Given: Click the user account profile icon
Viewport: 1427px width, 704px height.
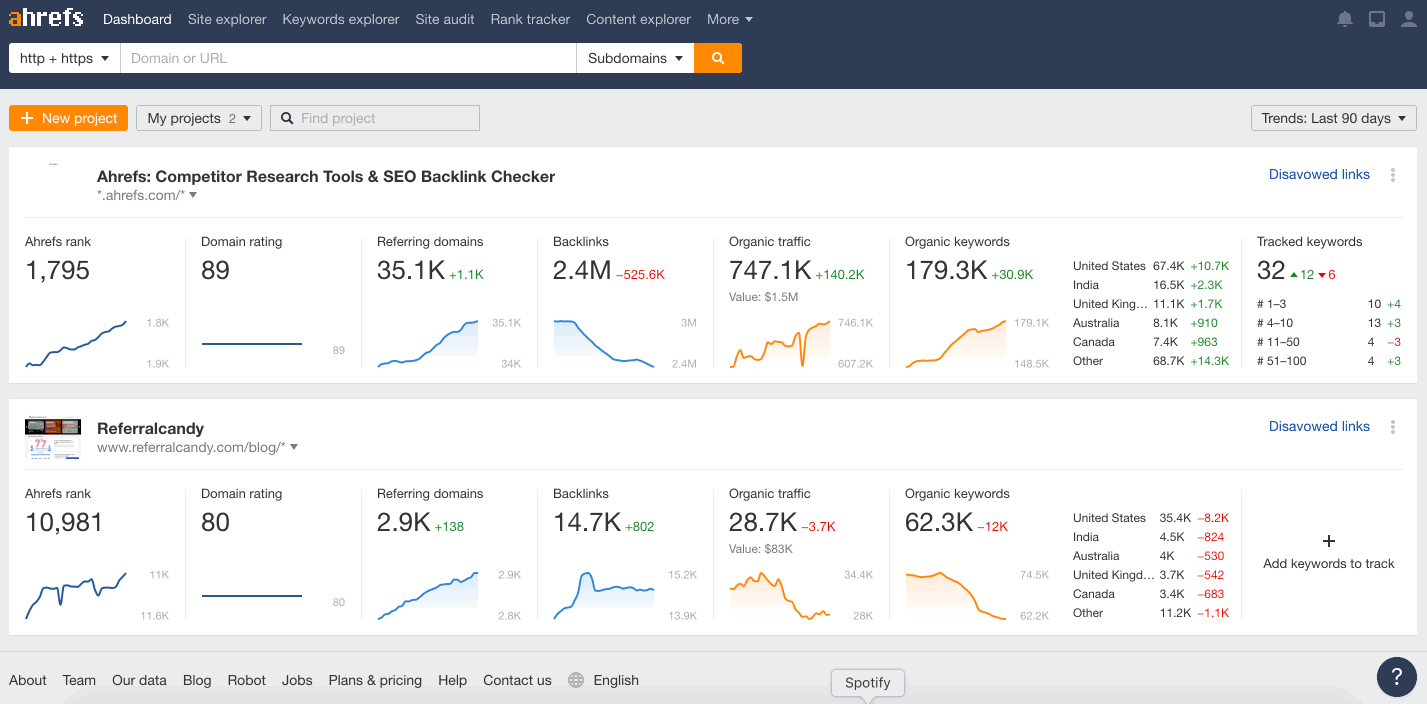Looking at the screenshot, I should 1409,19.
